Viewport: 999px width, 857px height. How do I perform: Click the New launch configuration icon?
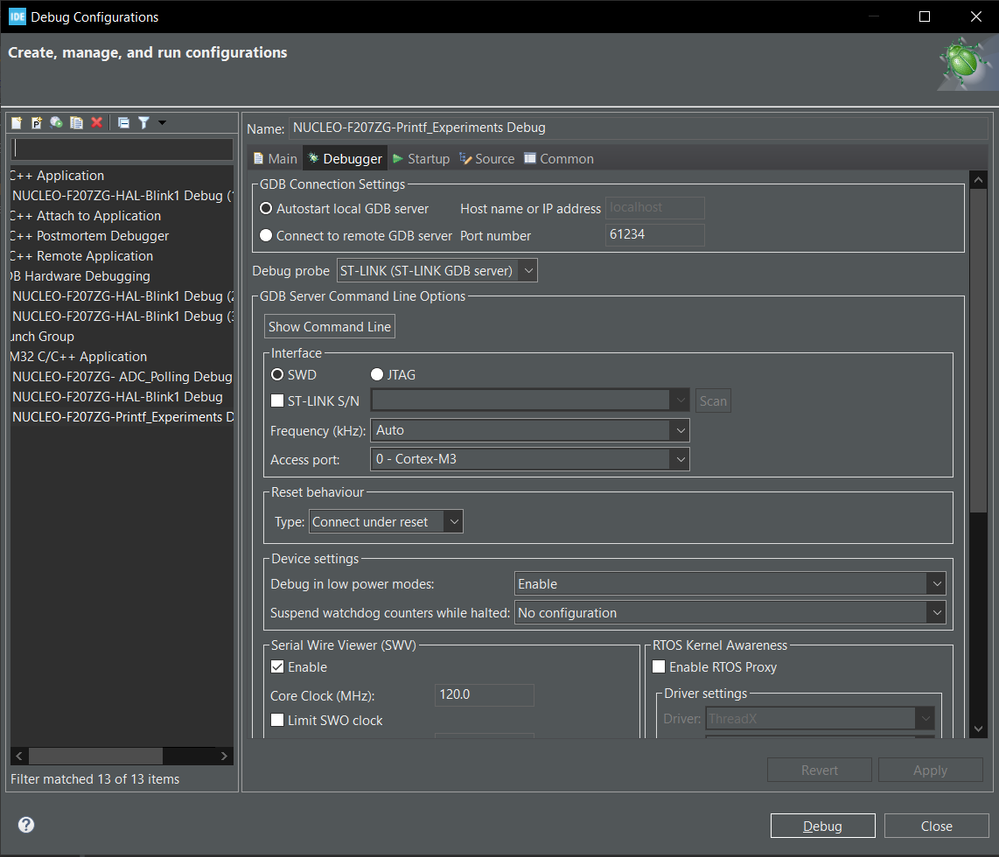coord(17,123)
